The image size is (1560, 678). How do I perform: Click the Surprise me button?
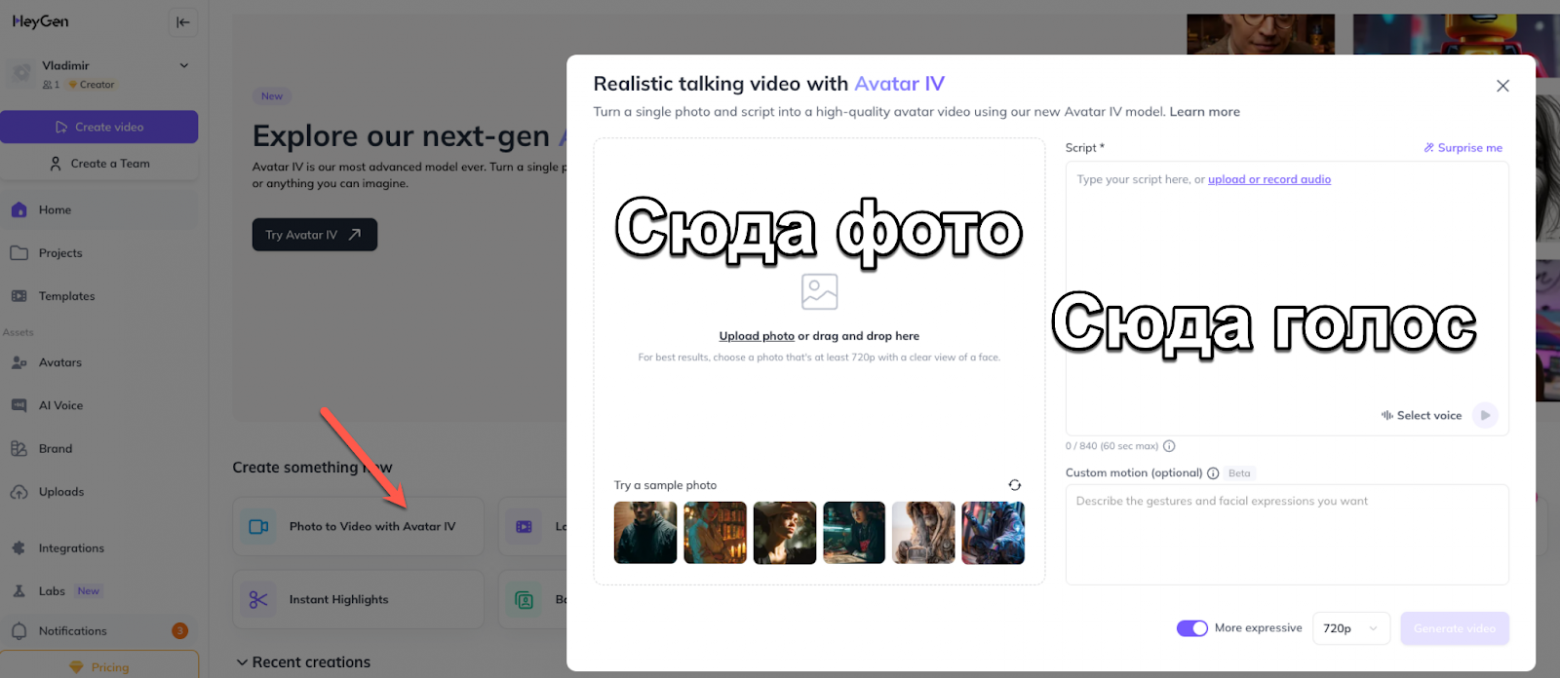(x=1463, y=148)
